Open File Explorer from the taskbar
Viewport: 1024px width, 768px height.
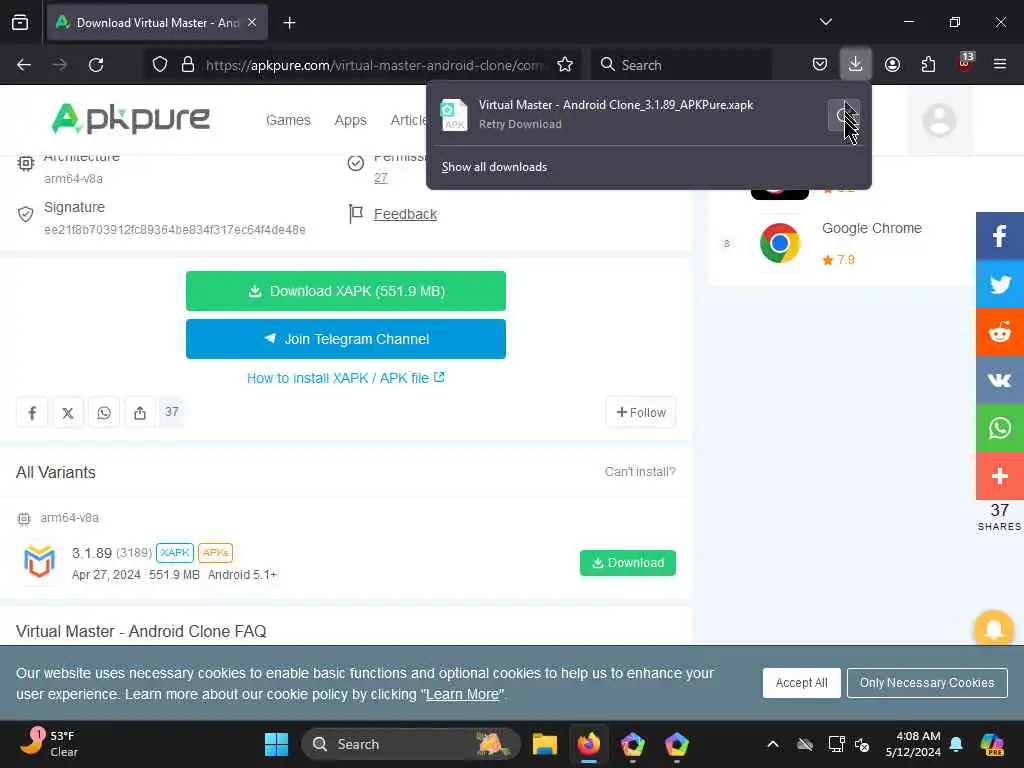coord(545,744)
